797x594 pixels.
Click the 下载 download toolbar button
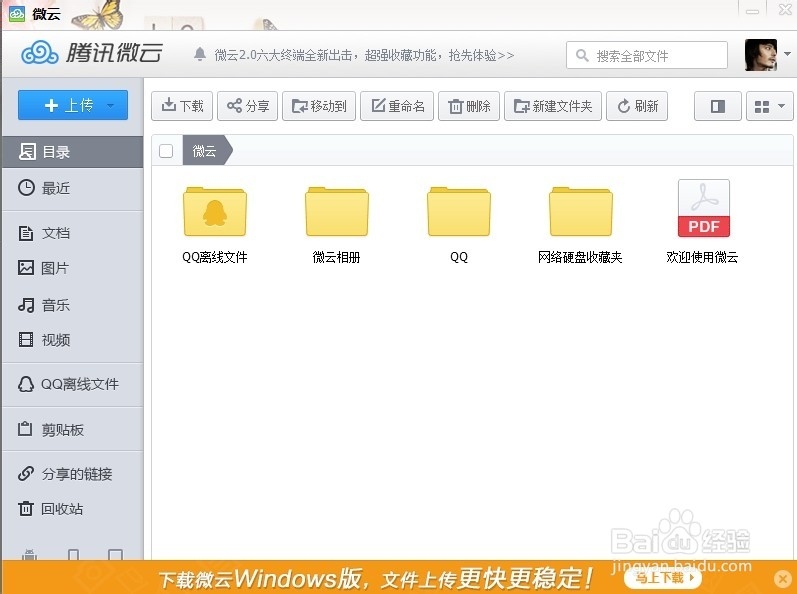click(182, 106)
